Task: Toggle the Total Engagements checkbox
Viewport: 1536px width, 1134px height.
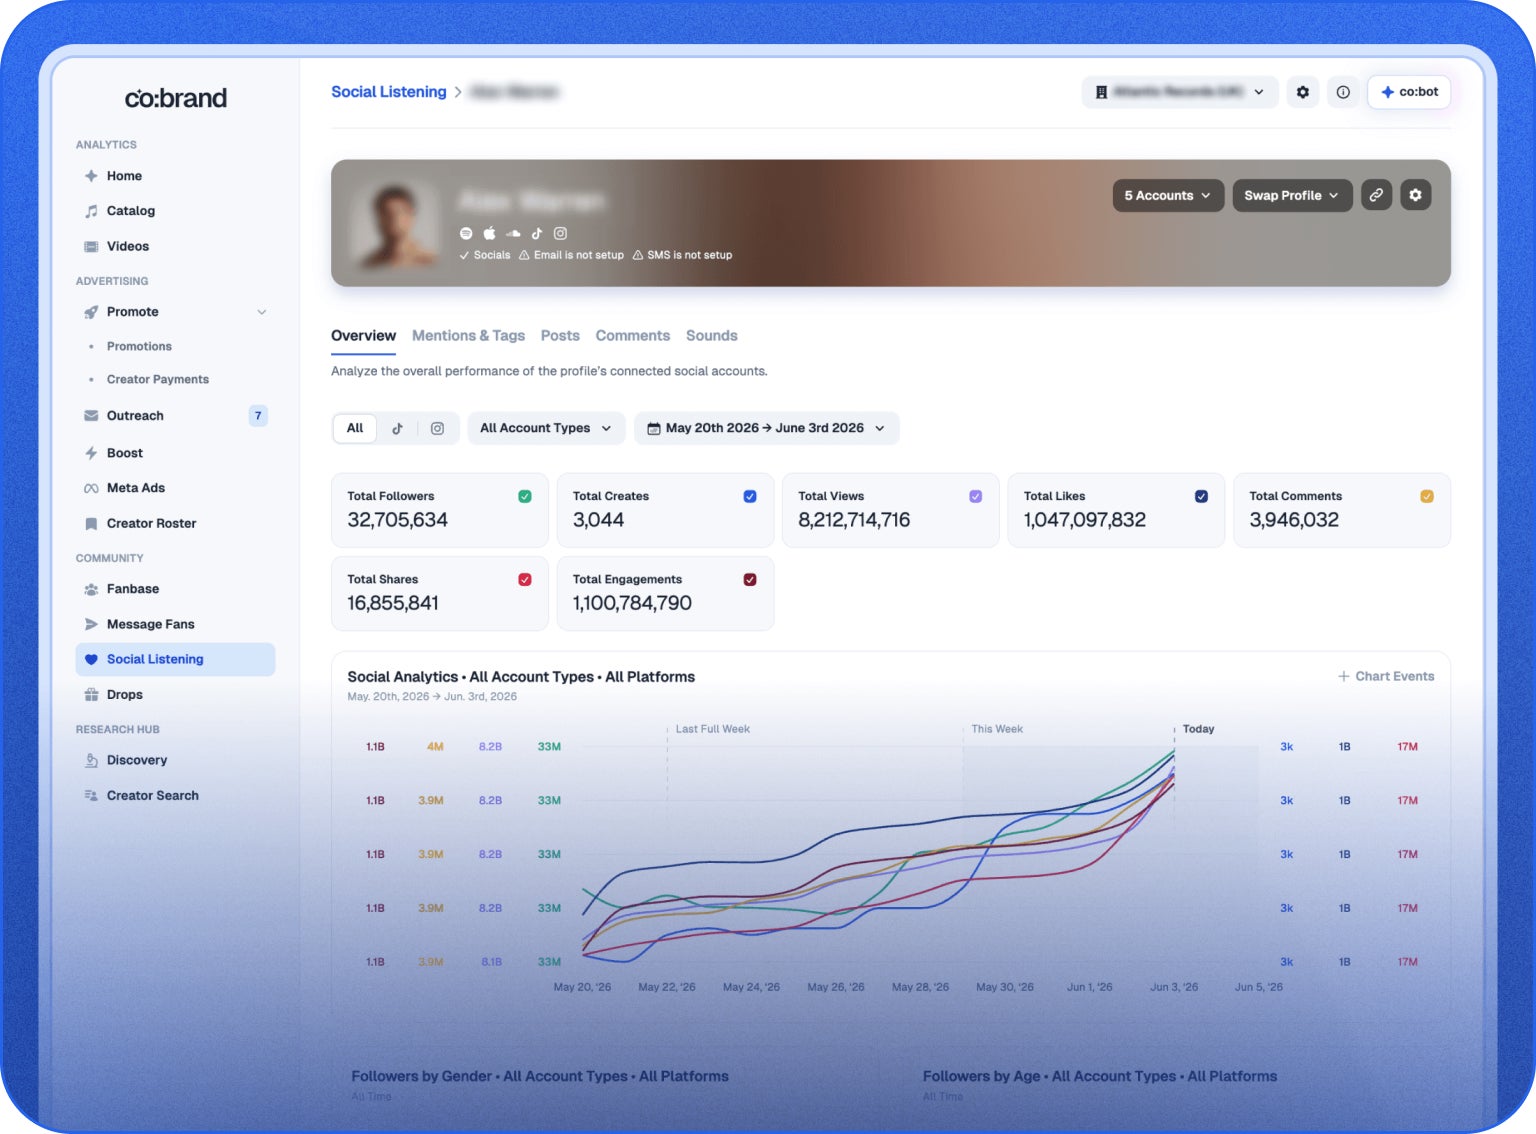Action: point(750,579)
